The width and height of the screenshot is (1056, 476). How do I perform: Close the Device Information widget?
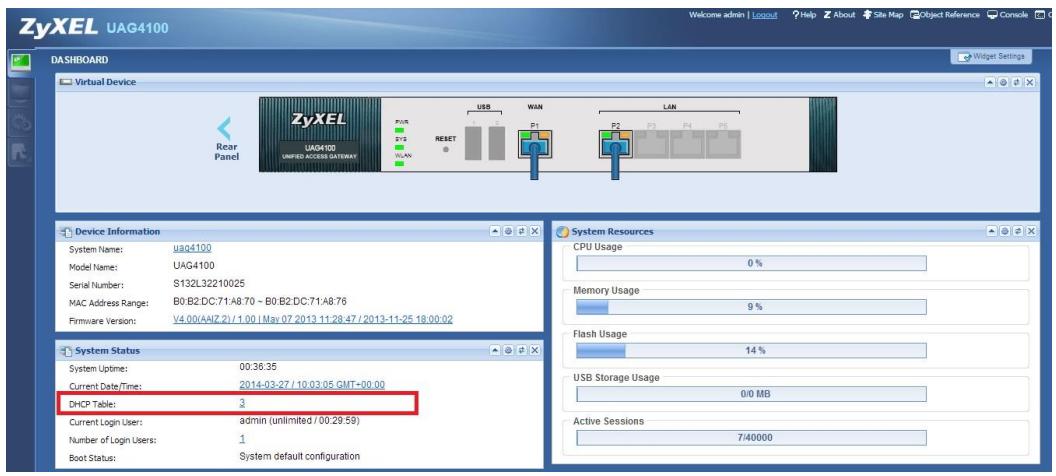[x=535, y=231]
